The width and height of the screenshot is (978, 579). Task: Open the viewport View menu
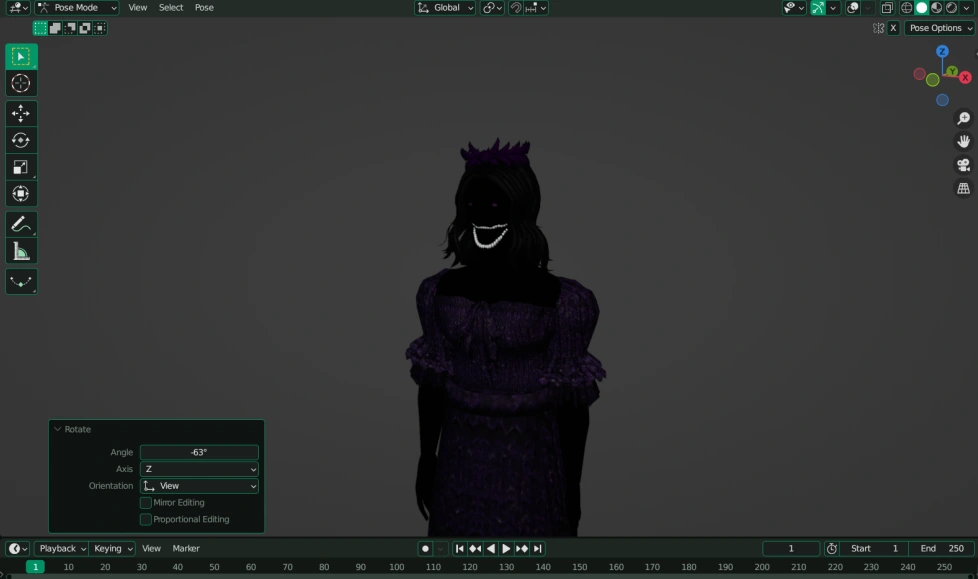[x=137, y=7]
